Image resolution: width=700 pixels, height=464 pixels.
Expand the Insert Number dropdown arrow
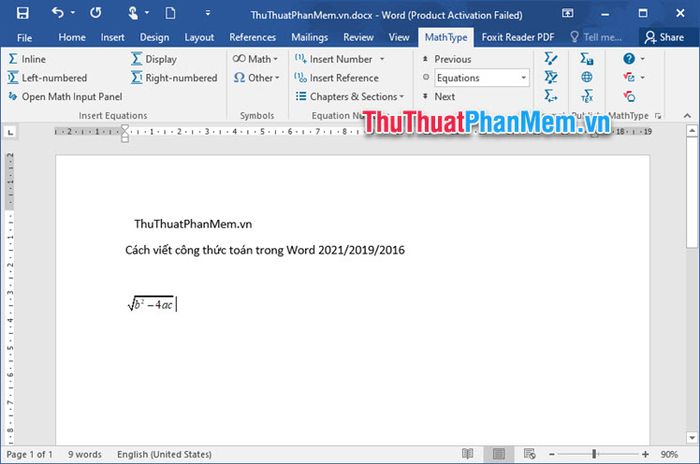(382, 59)
